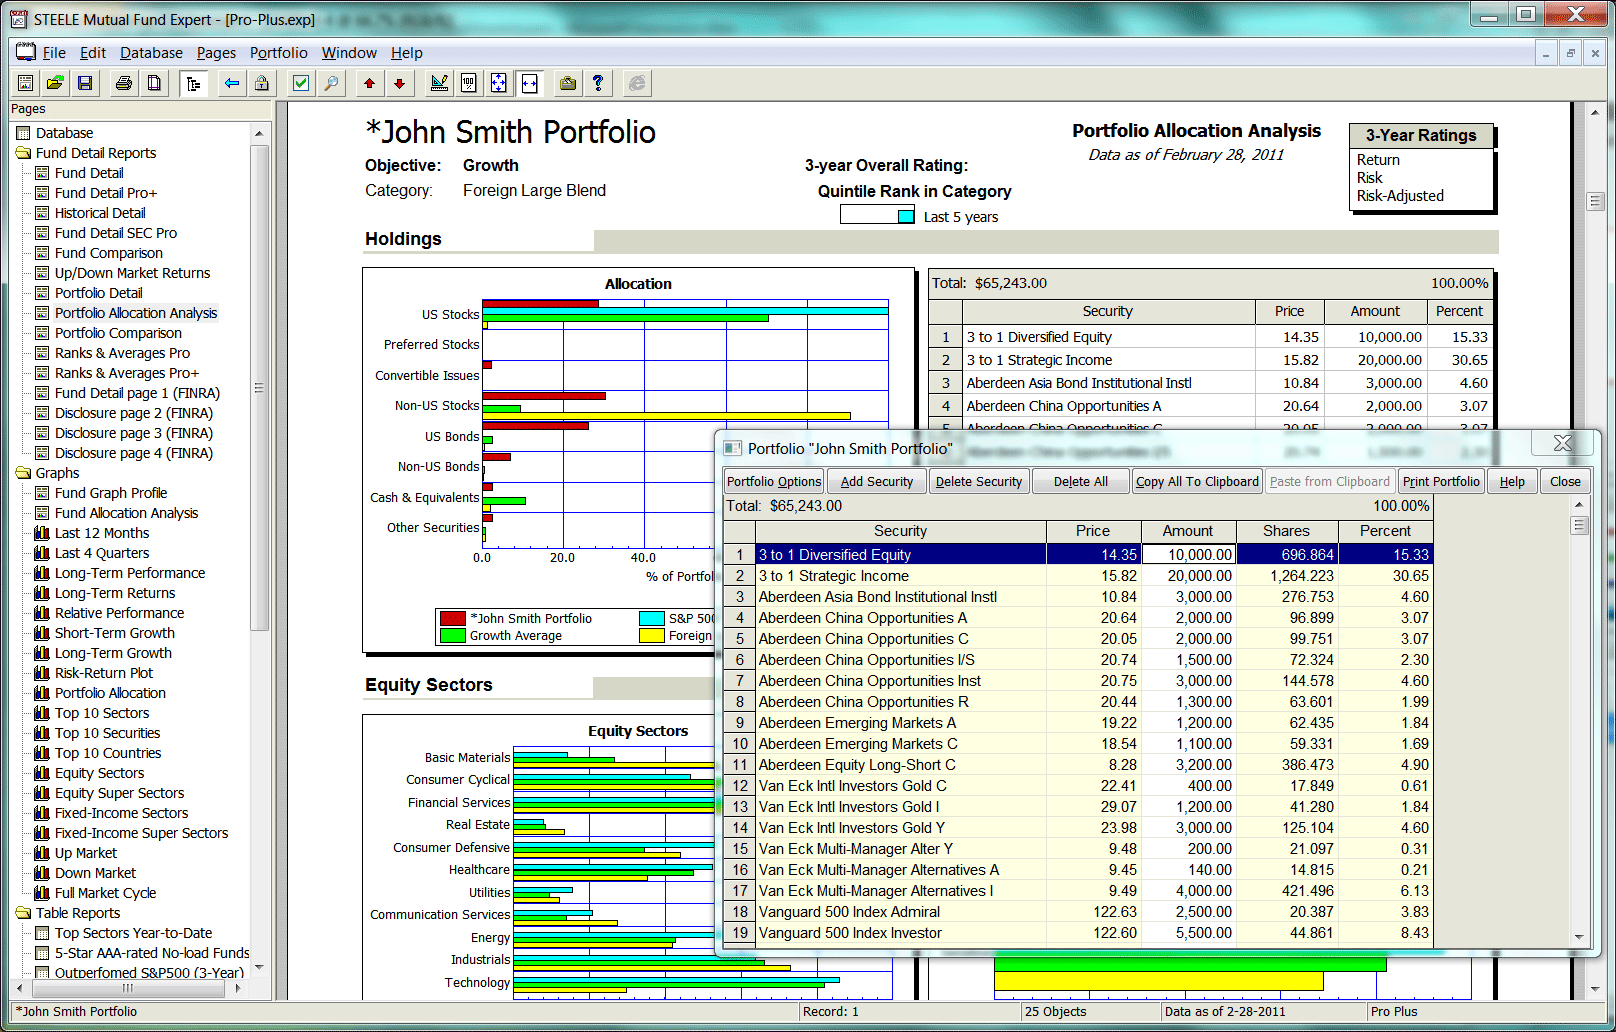Open the Portfolio menu
Image resolution: width=1616 pixels, height=1032 pixels.
pos(279,53)
